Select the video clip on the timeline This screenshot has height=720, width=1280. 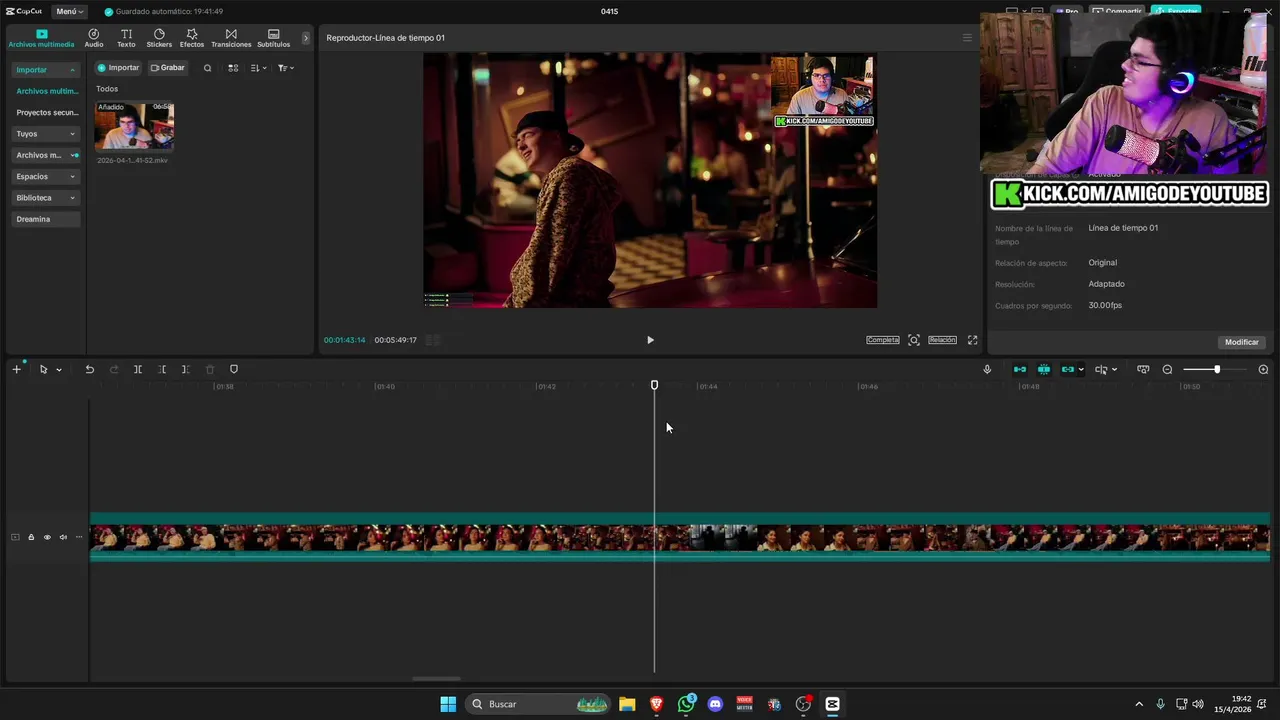click(680, 537)
